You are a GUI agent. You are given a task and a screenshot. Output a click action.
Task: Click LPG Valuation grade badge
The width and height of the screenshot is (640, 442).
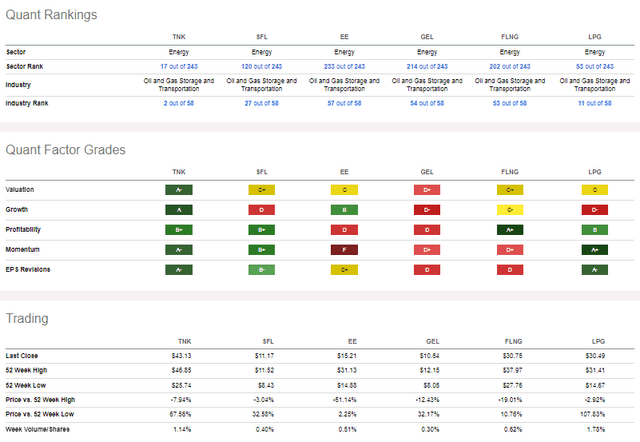(595, 190)
